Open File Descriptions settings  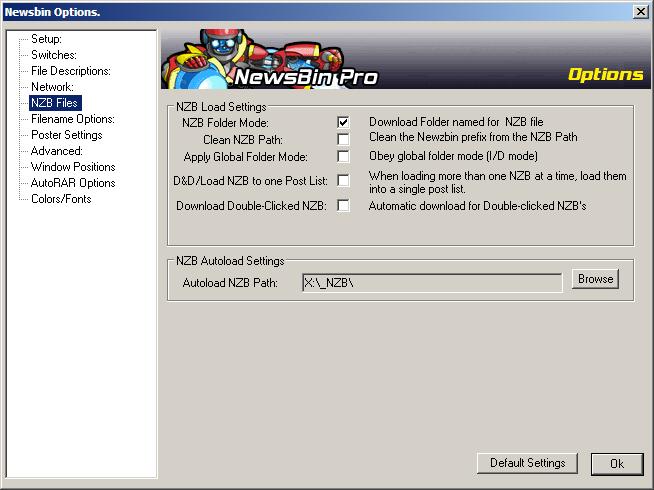pyautogui.click(x=70, y=71)
